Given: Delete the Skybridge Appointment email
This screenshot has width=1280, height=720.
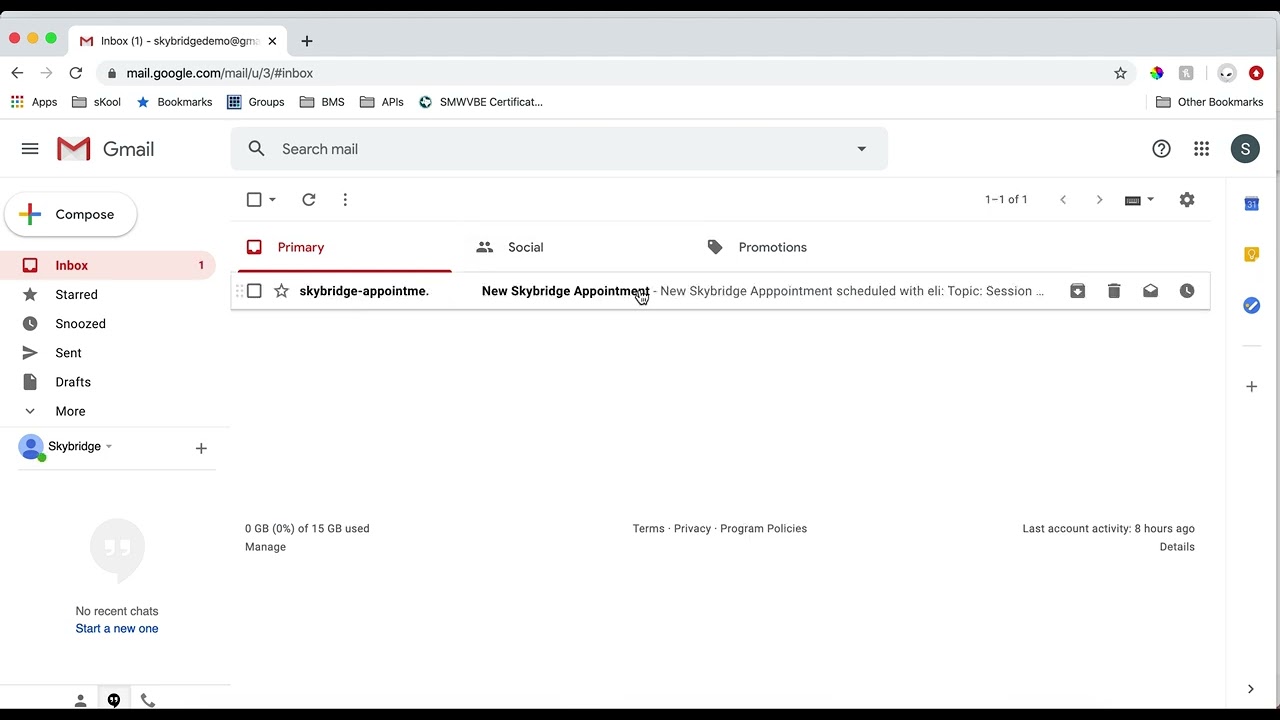Looking at the screenshot, I should (x=1114, y=291).
